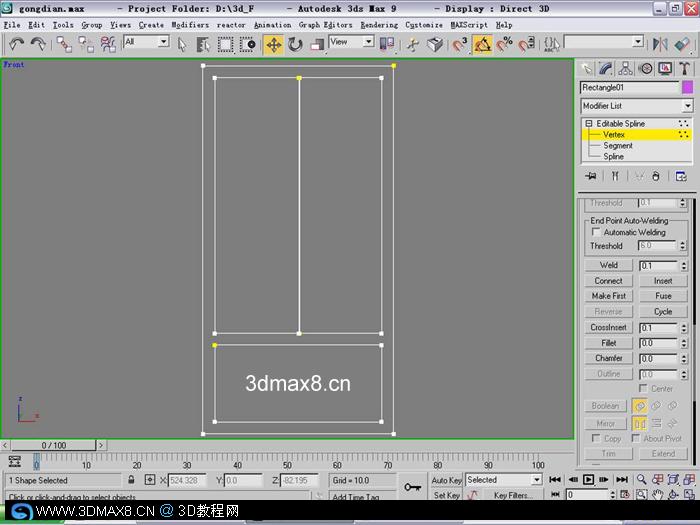This screenshot has width=700, height=525.
Task: Tick the Copy checkbox below Mirror
Action: pyautogui.click(x=596, y=438)
